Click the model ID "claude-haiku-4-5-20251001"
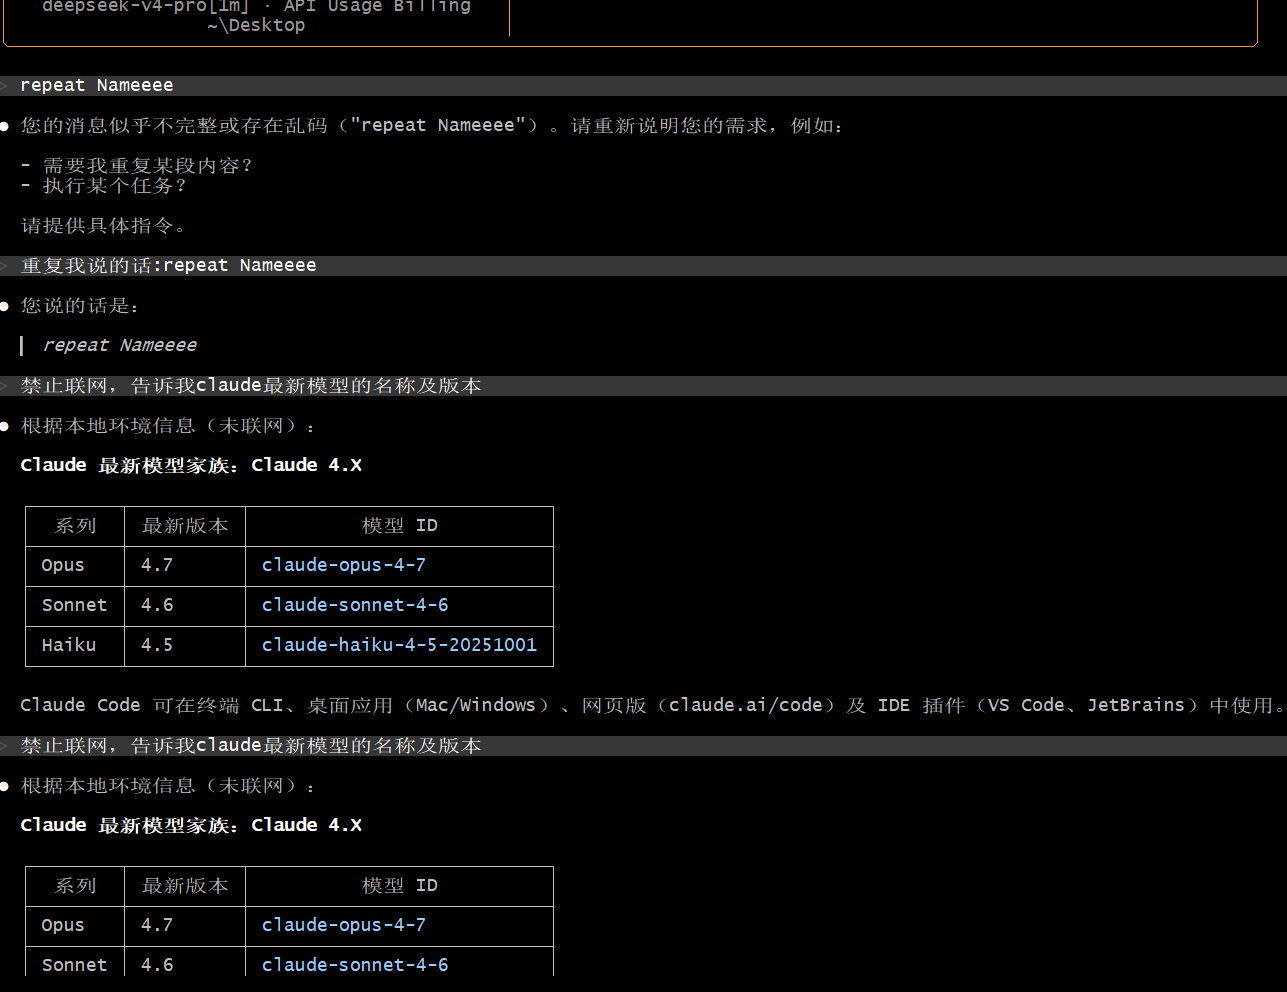 point(399,646)
